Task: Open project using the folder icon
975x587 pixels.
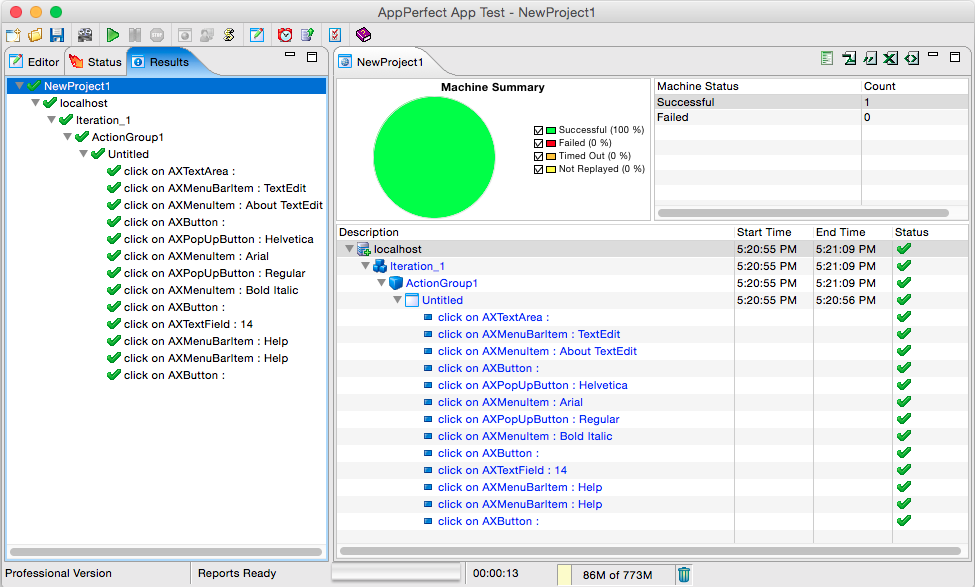Action: (x=35, y=35)
